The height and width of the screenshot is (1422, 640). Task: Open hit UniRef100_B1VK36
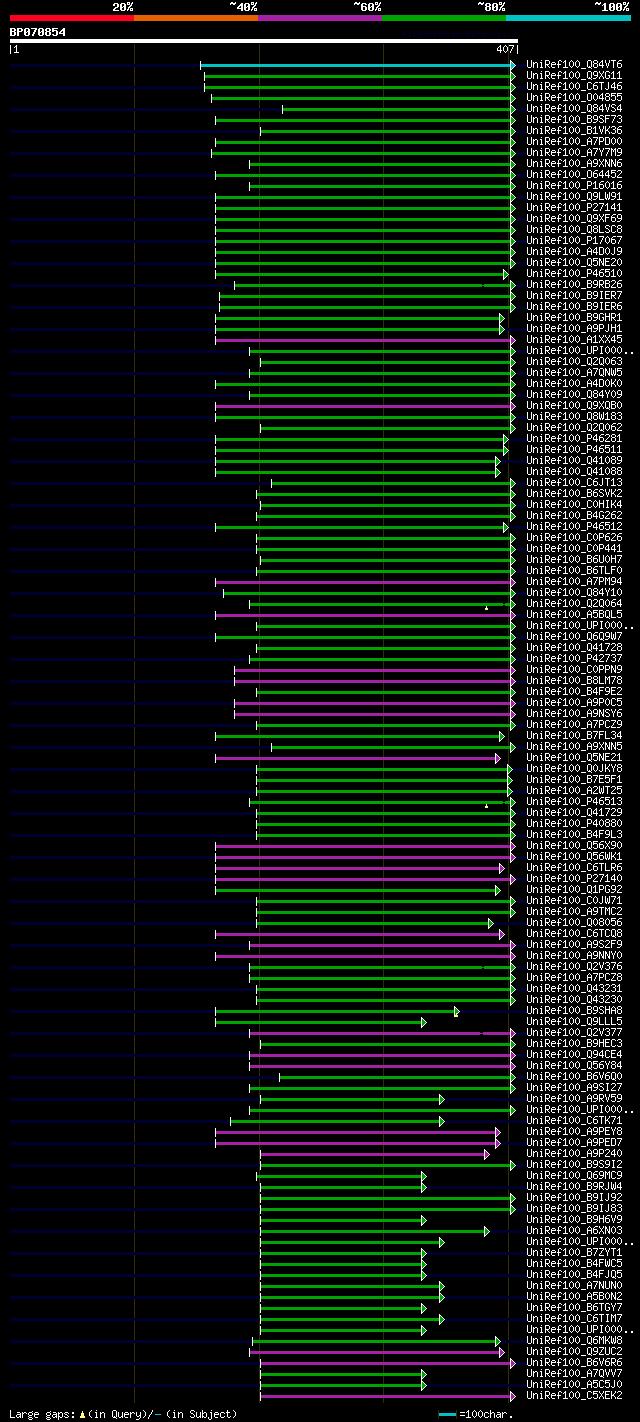click(573, 131)
